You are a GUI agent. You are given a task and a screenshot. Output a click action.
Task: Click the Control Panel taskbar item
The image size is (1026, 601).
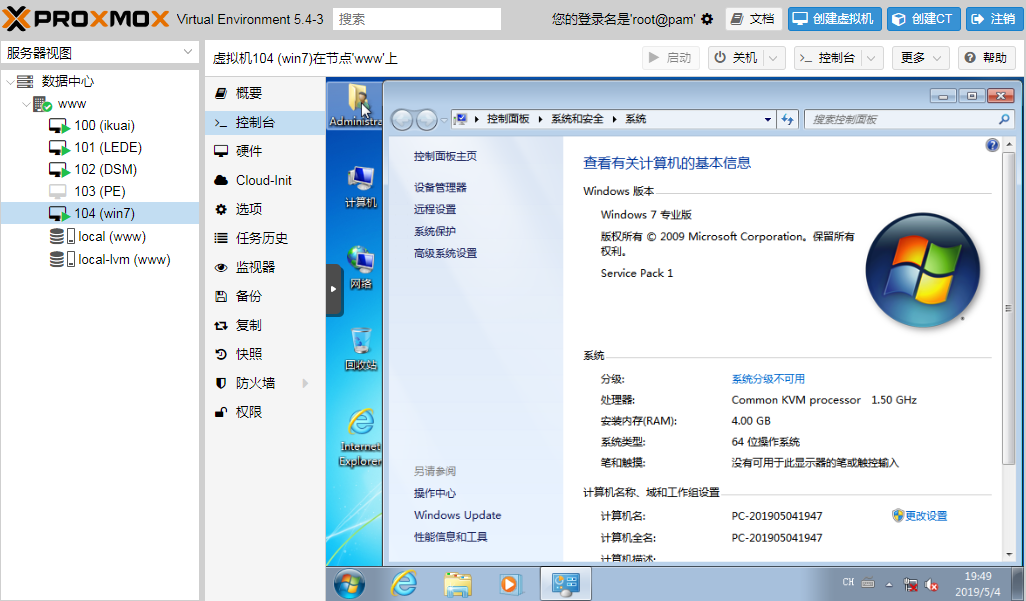[x=565, y=583]
